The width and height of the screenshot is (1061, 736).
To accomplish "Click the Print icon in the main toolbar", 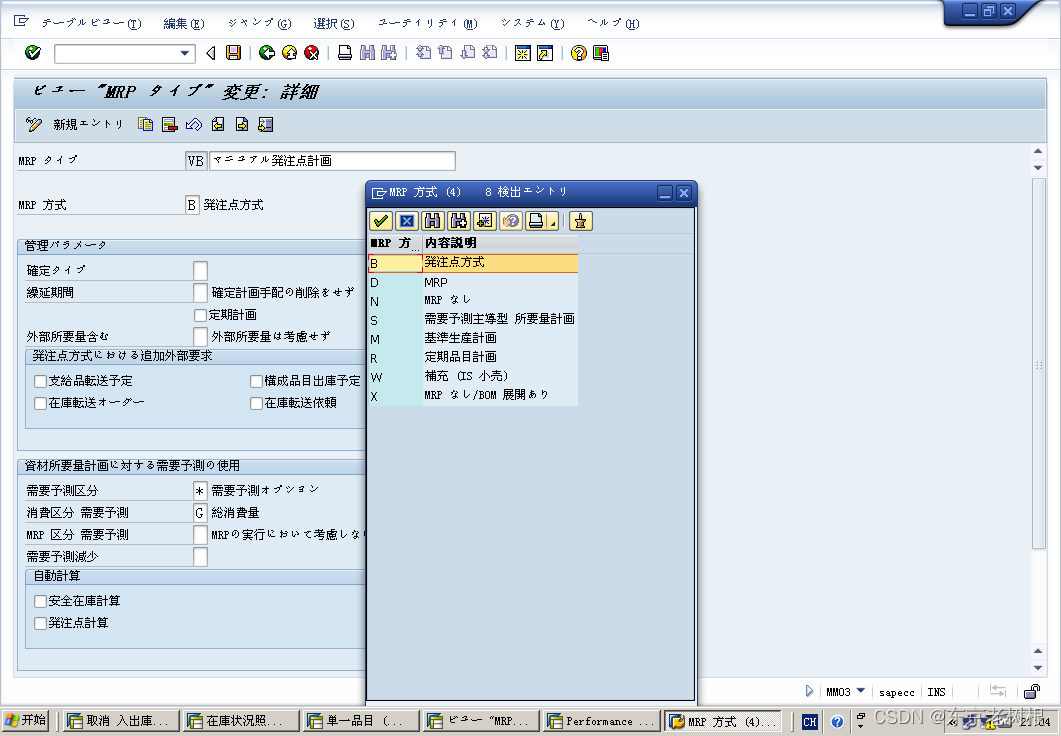I will [345, 53].
